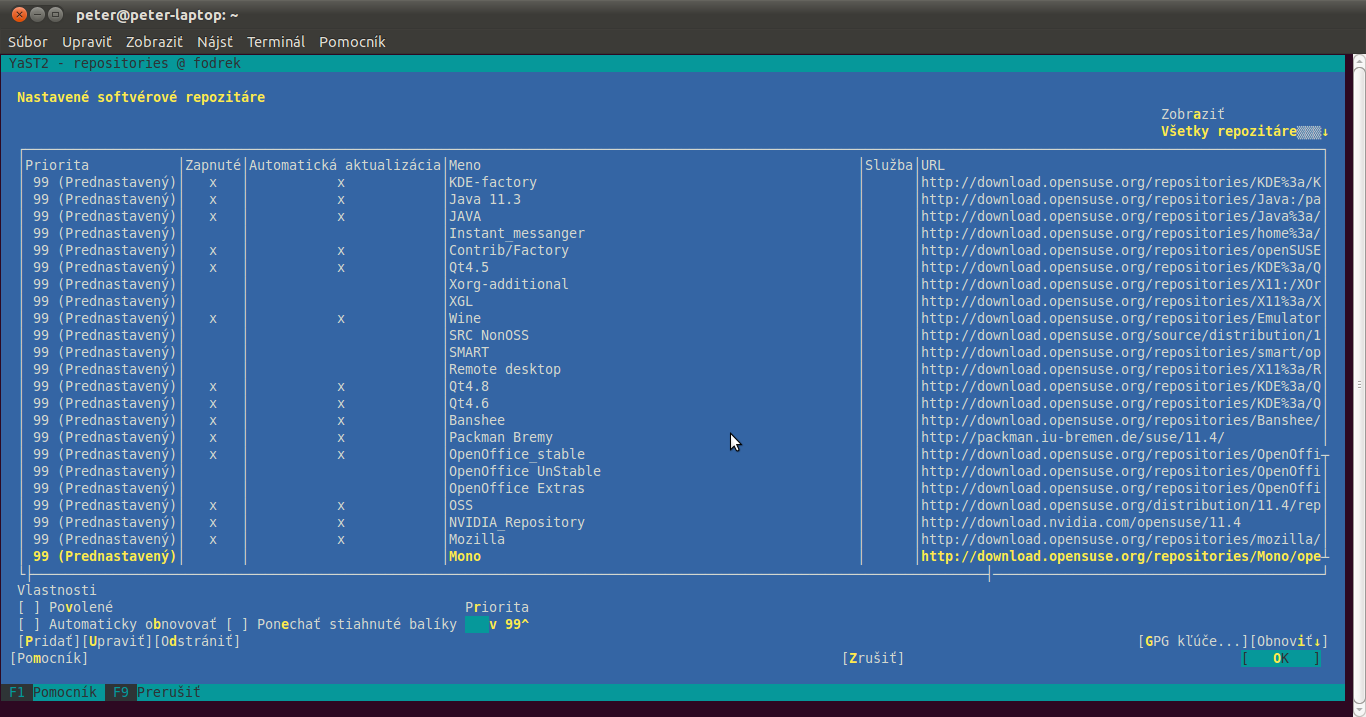Click the Priorita column header
This screenshot has width=1366, height=717.
pos(57,165)
